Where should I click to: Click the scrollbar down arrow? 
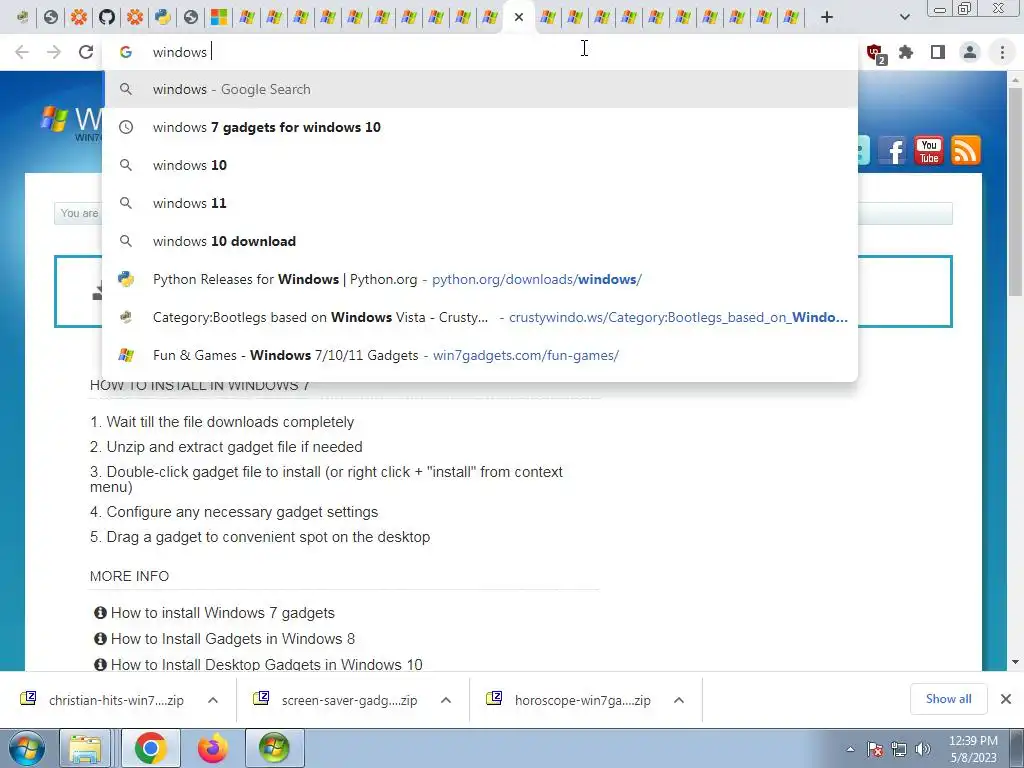[1015, 662]
